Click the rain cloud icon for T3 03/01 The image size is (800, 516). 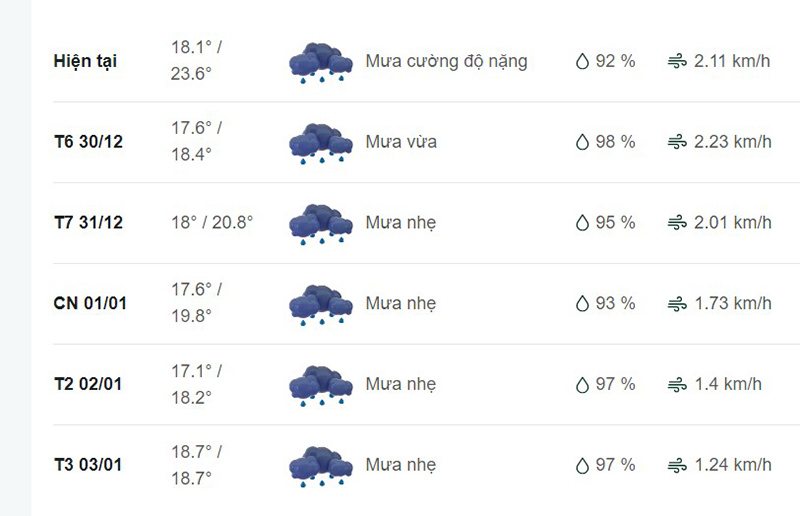click(320, 466)
